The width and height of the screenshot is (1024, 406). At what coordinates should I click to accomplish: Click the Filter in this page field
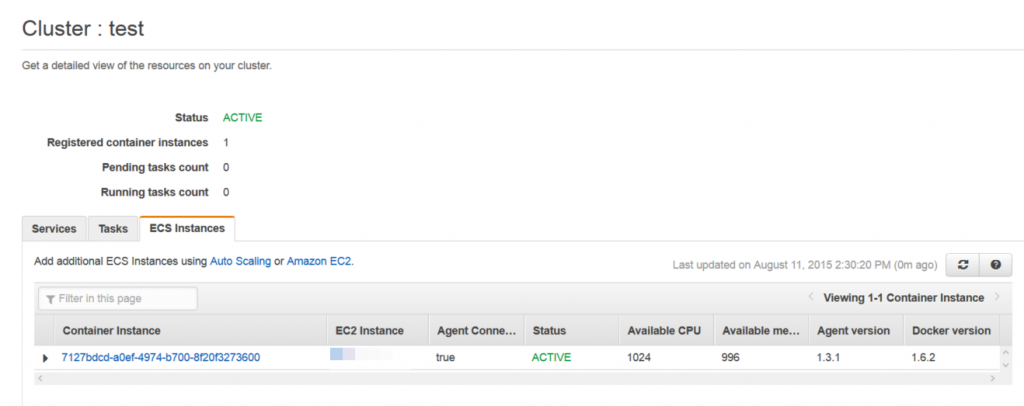coord(118,298)
